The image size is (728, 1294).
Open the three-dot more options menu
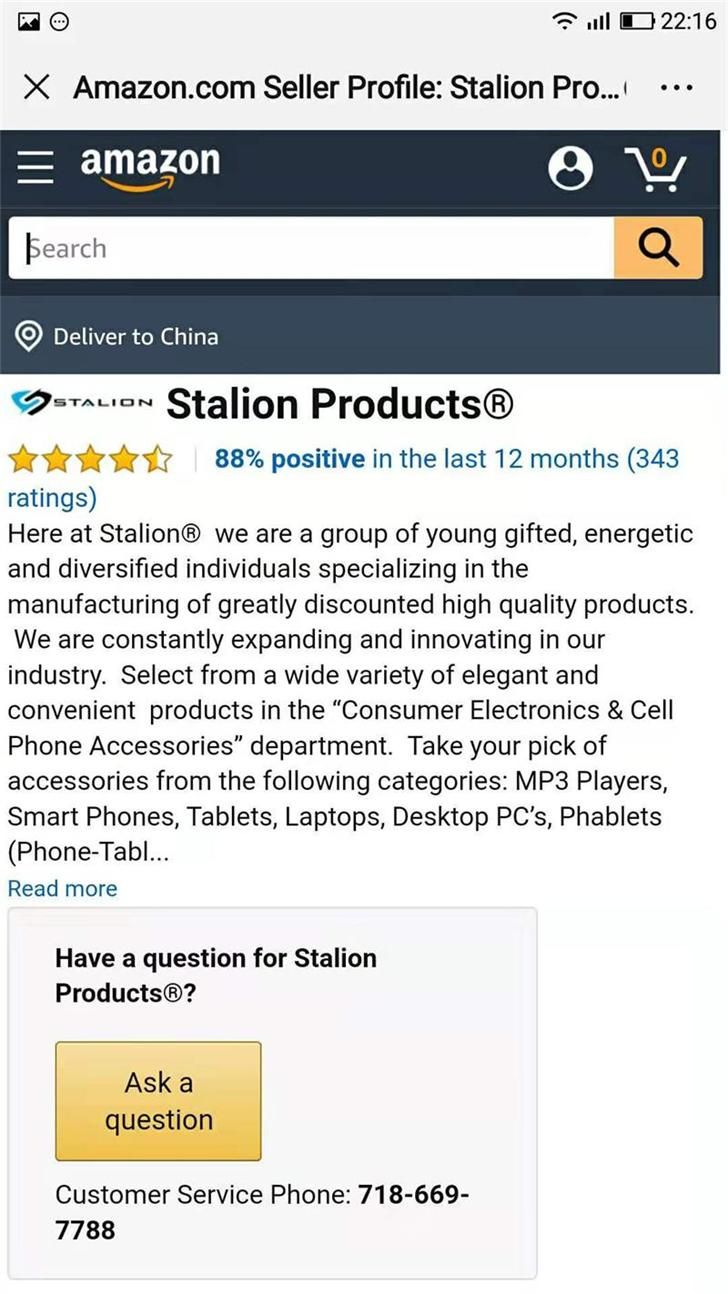coord(676,87)
